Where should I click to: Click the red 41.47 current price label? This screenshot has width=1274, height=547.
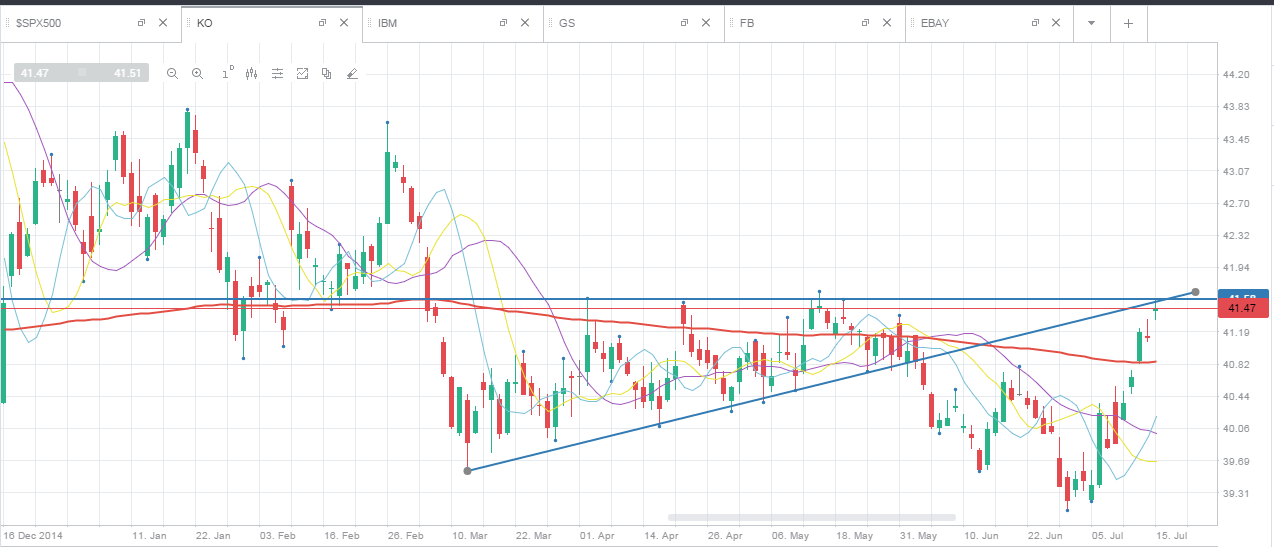[1245, 309]
